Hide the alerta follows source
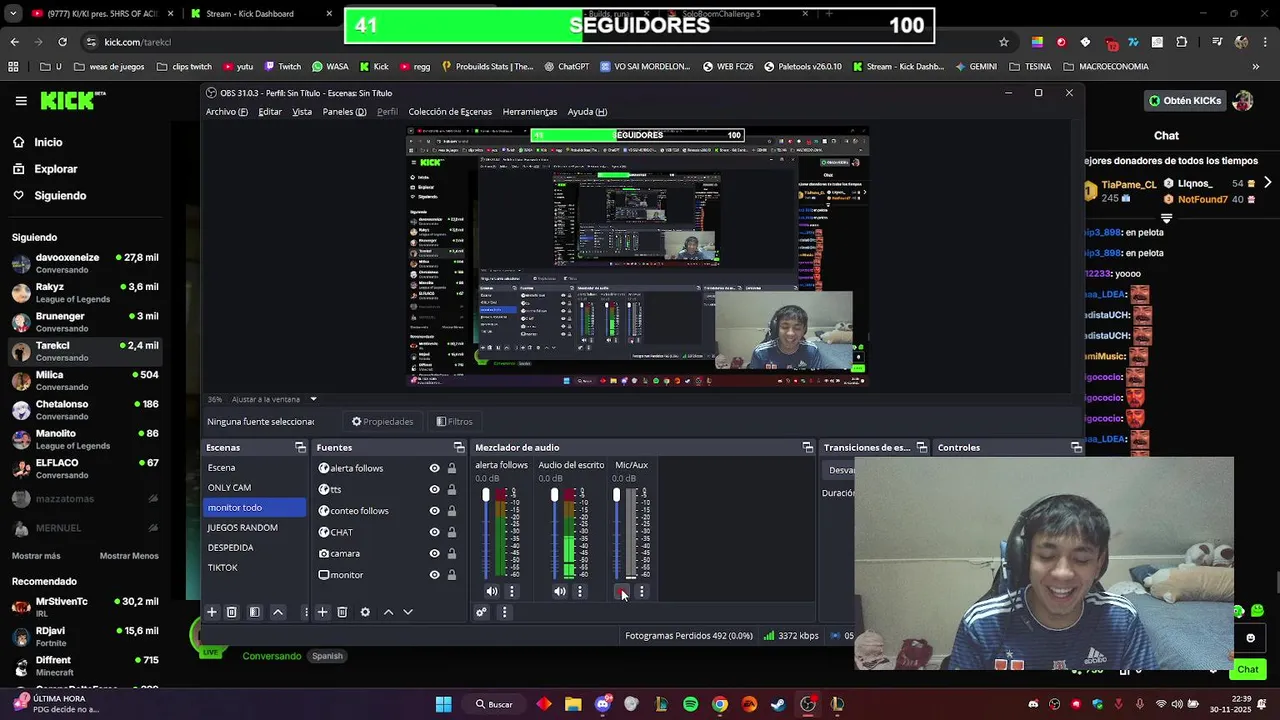 click(x=434, y=468)
